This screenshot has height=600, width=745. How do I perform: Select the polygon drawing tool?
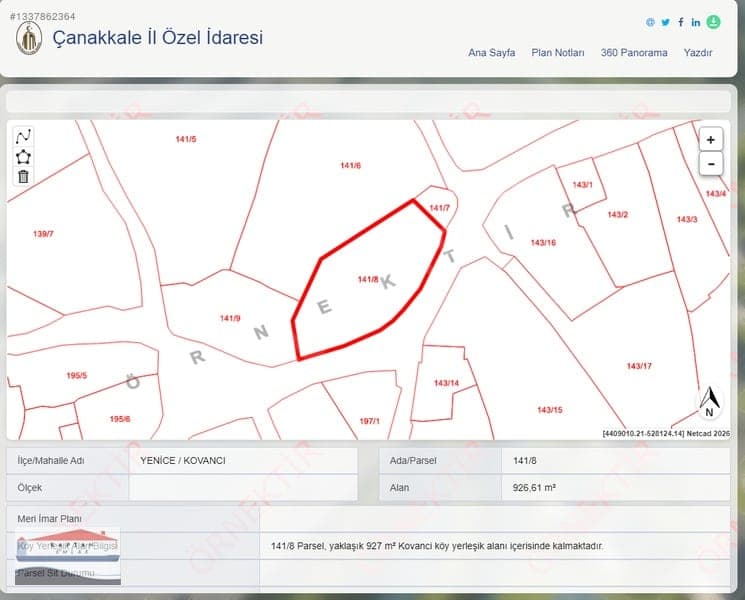[x=23, y=157]
